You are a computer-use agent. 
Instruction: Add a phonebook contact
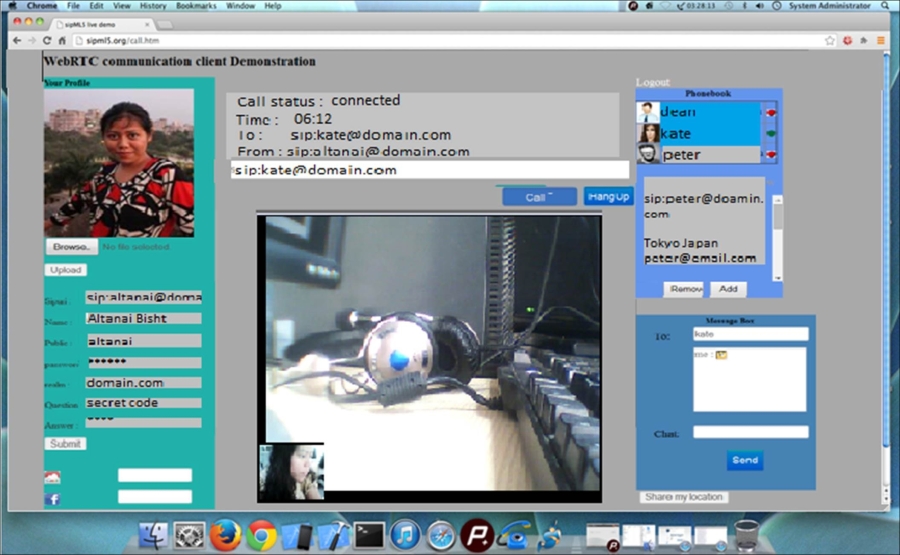coord(728,289)
